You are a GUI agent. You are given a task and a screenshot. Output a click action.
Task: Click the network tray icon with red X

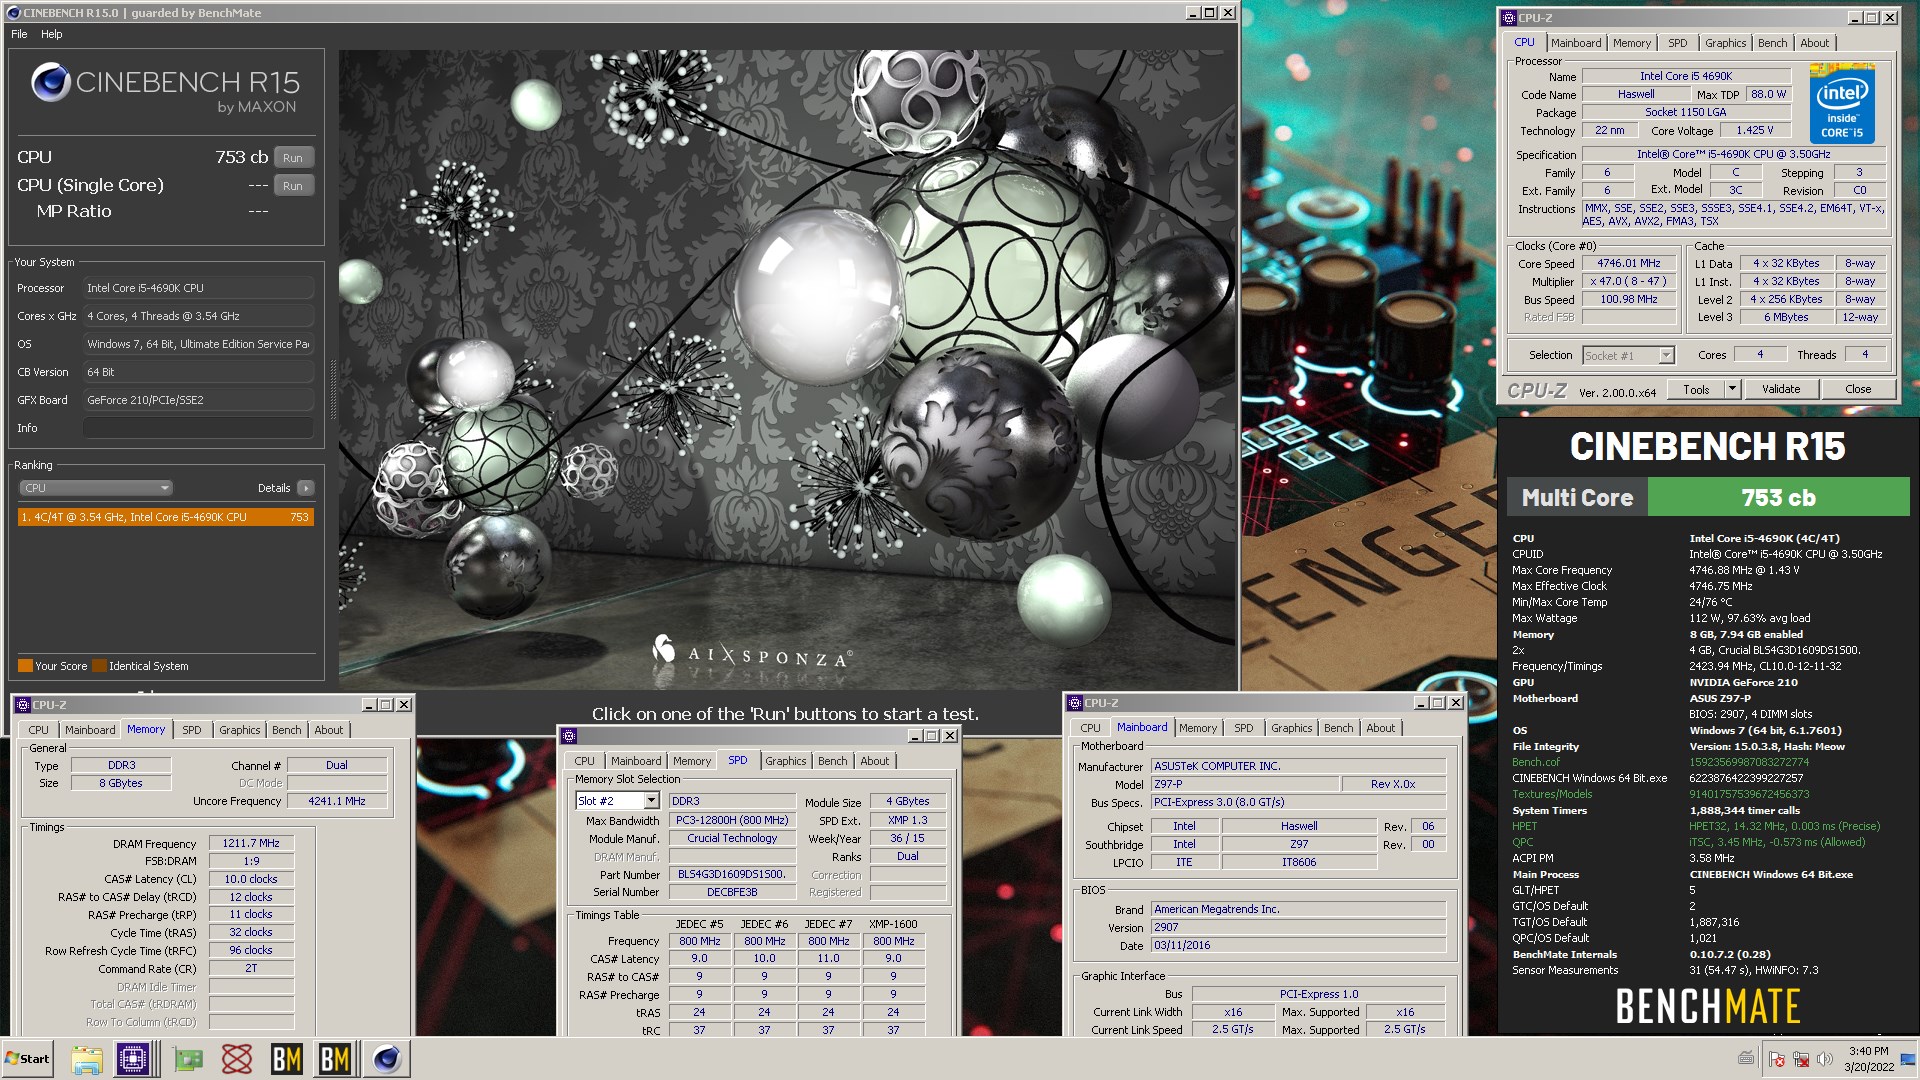click(1801, 1059)
